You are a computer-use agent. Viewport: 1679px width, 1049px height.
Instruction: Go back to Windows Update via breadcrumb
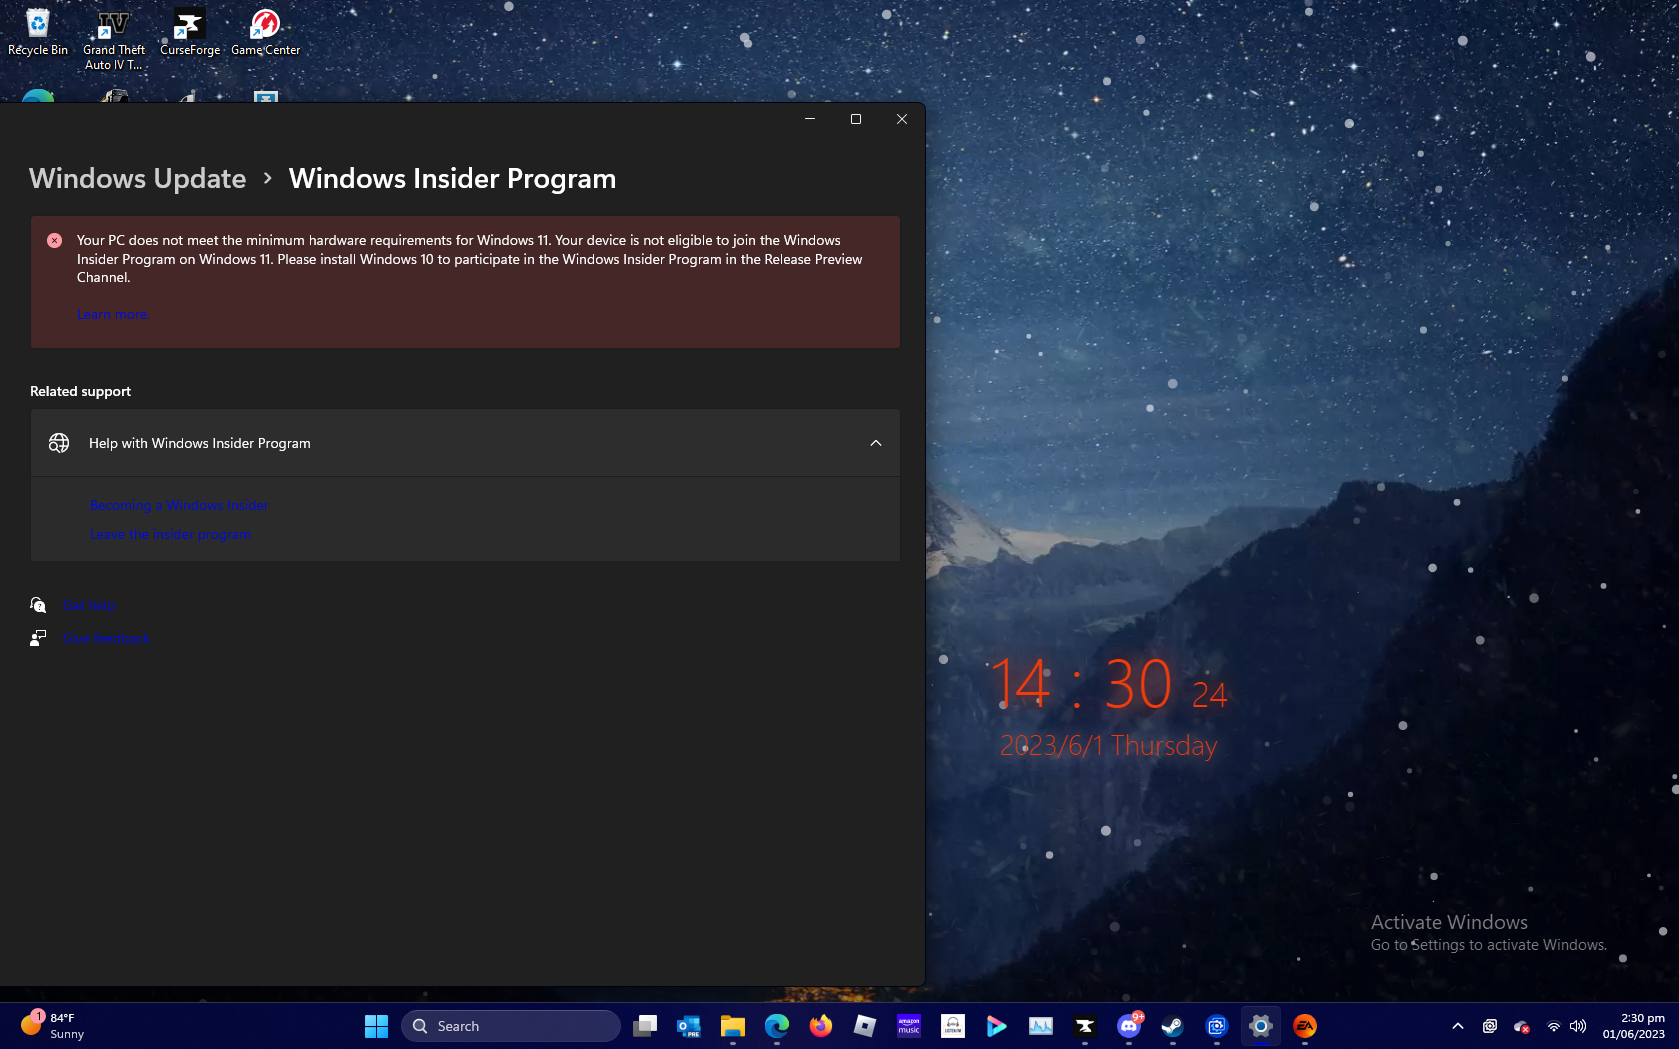(137, 178)
